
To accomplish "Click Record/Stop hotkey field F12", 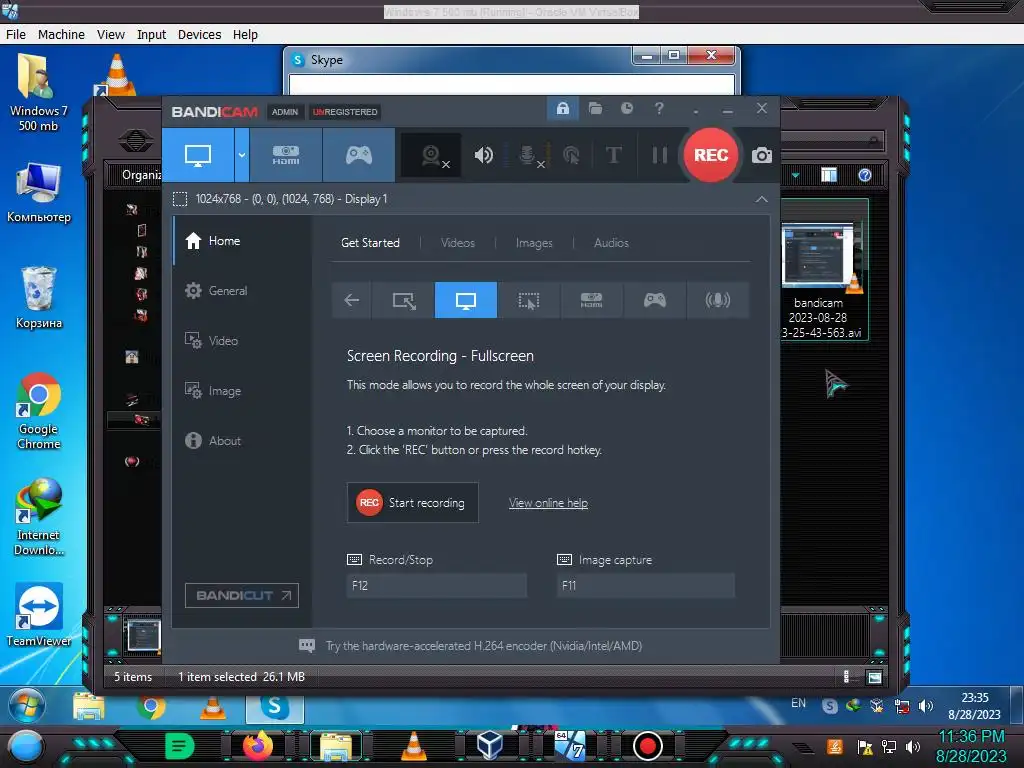I will point(436,586).
